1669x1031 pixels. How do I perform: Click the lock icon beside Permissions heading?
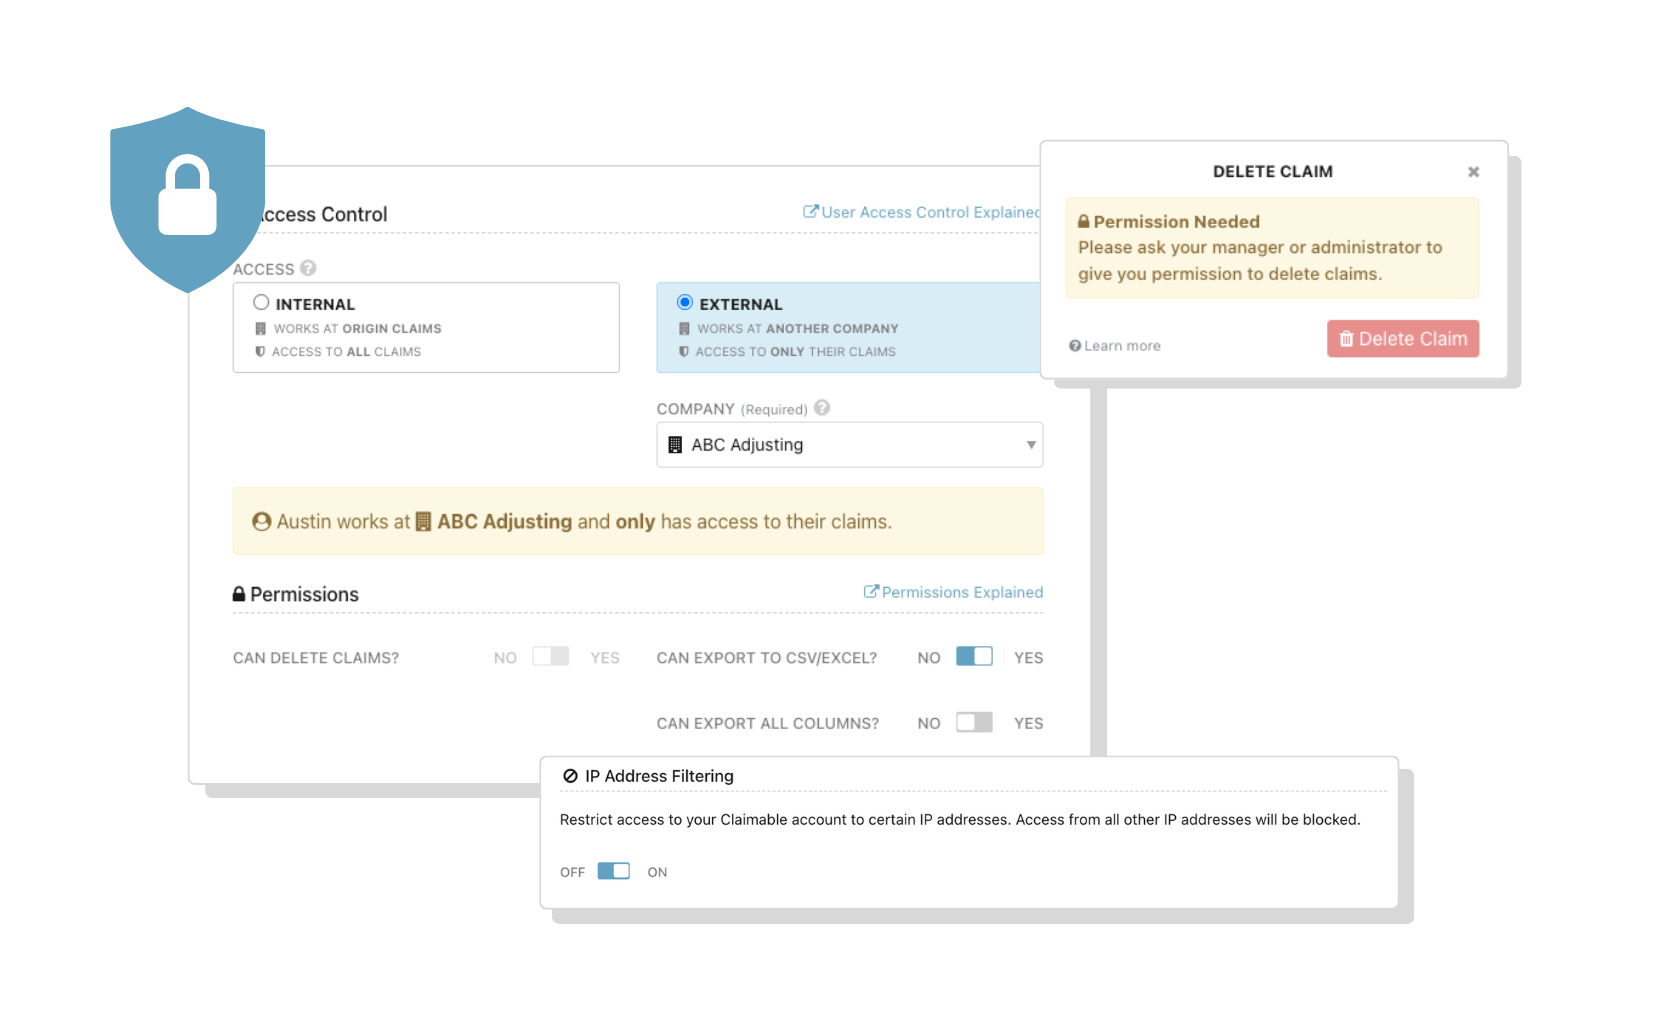[x=239, y=594]
